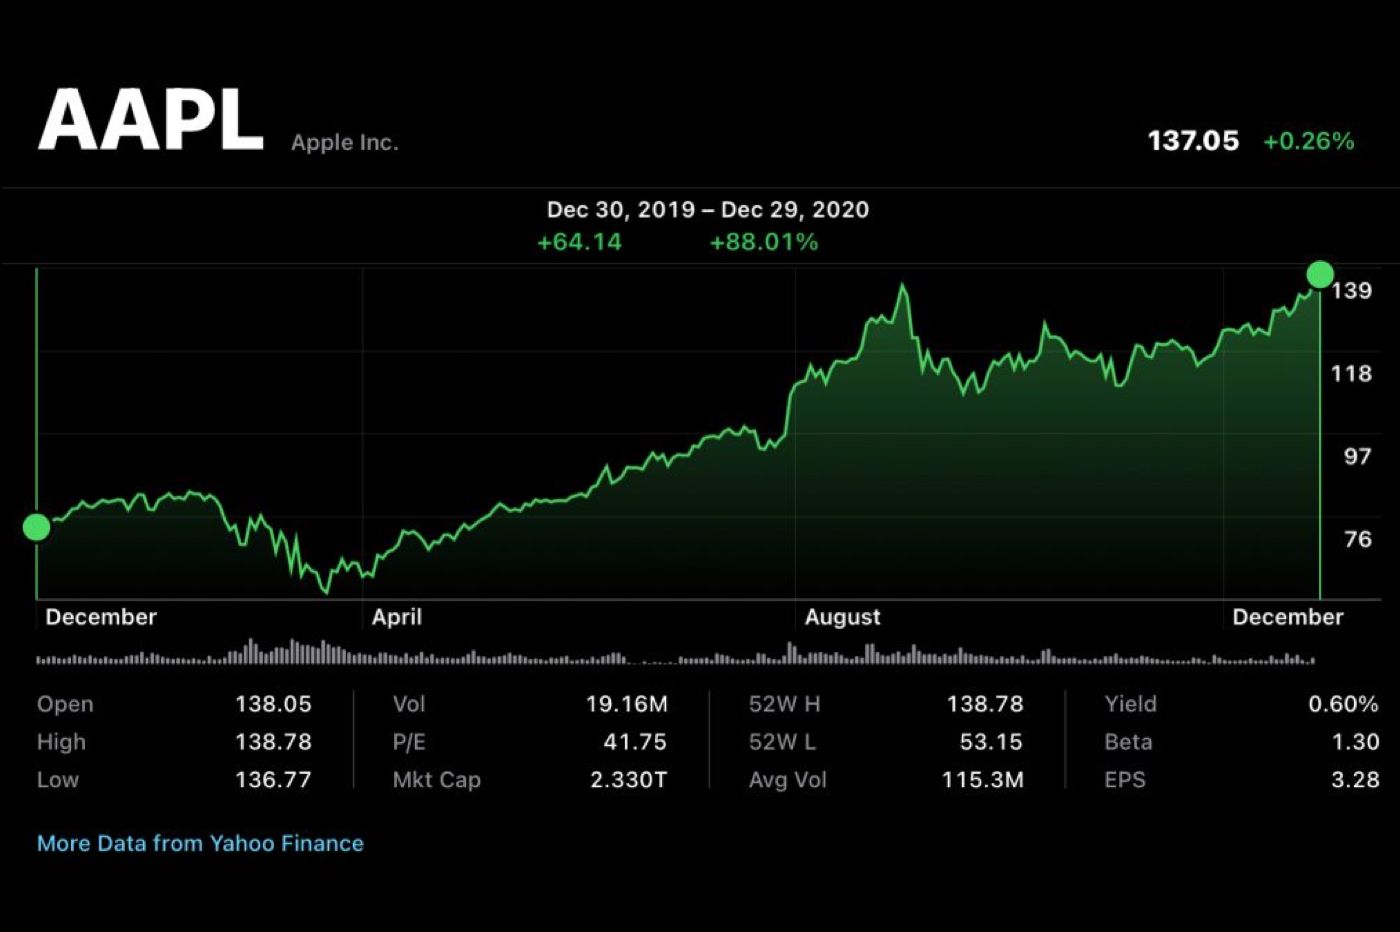Click the 52W L value 53.15
Screen dimensions: 1400x932
[991, 742]
